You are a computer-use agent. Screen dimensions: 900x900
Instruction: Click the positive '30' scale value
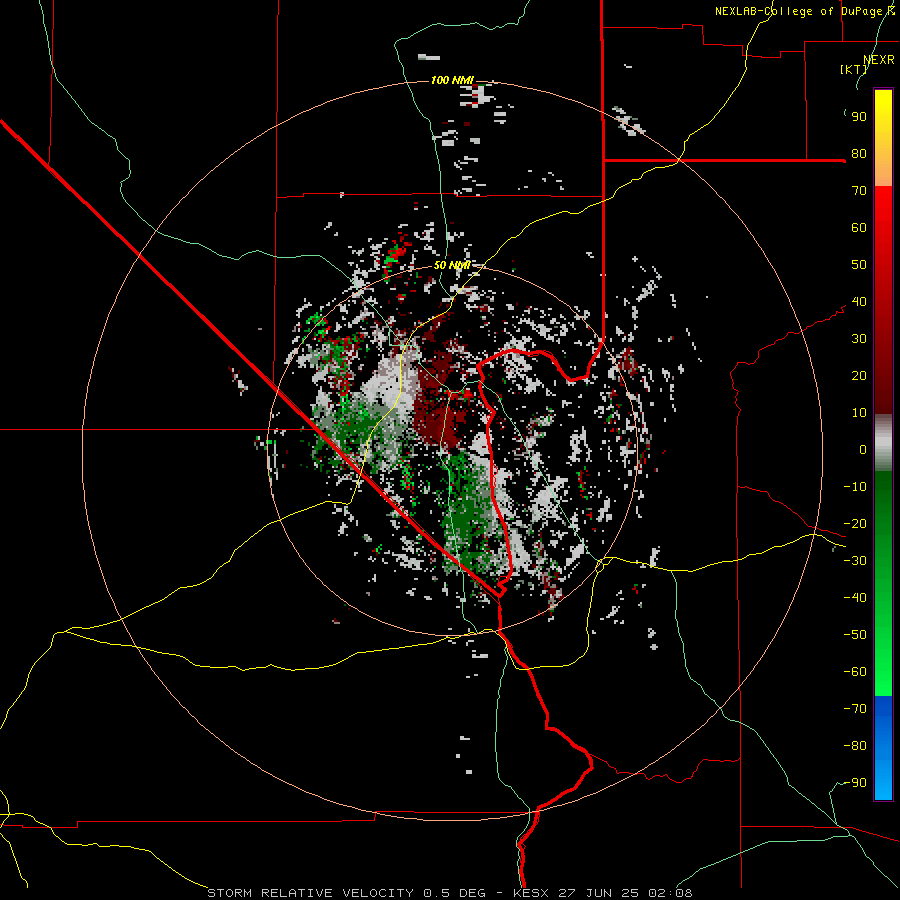coord(859,339)
